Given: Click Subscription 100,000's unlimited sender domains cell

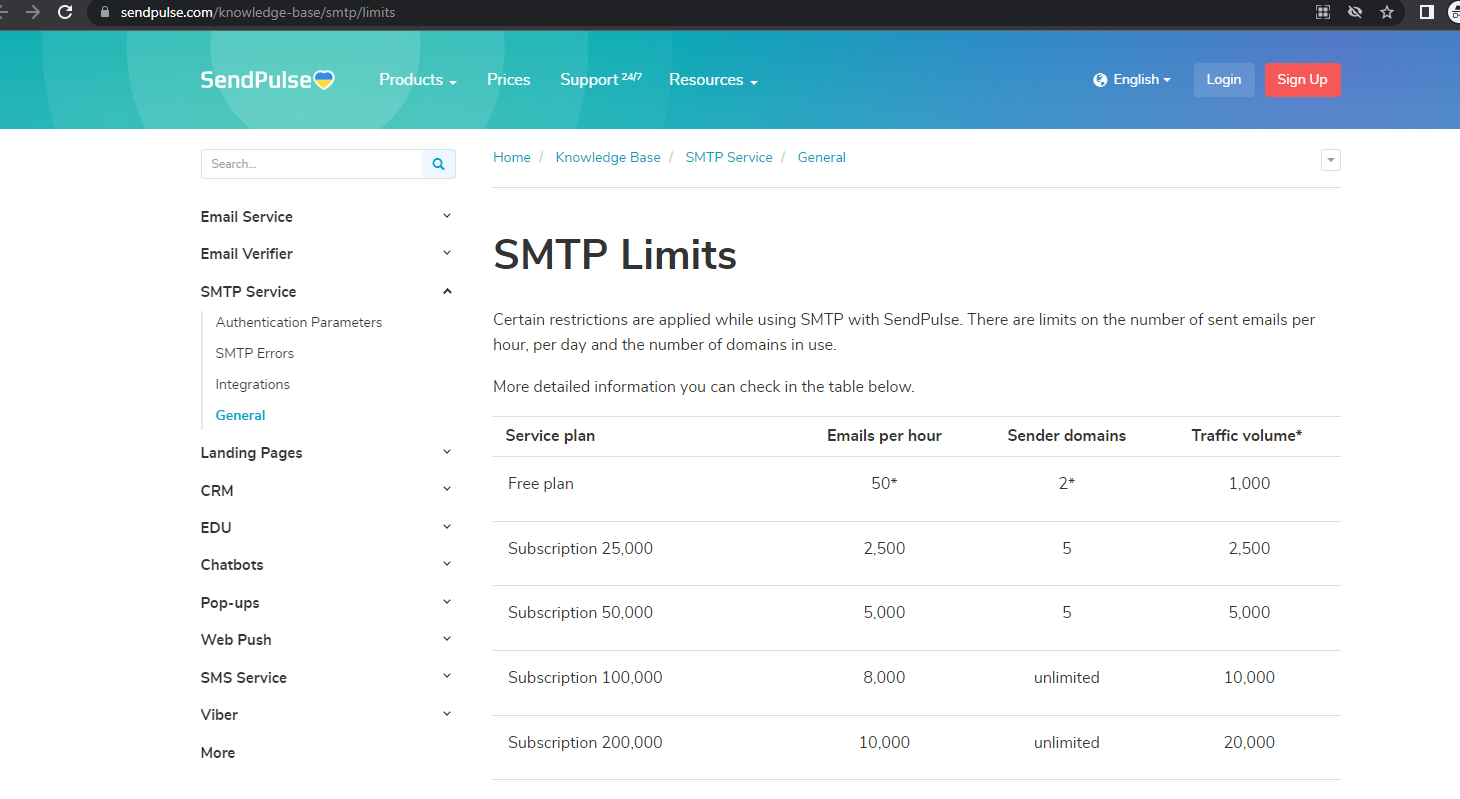Looking at the screenshot, I should [1067, 678].
